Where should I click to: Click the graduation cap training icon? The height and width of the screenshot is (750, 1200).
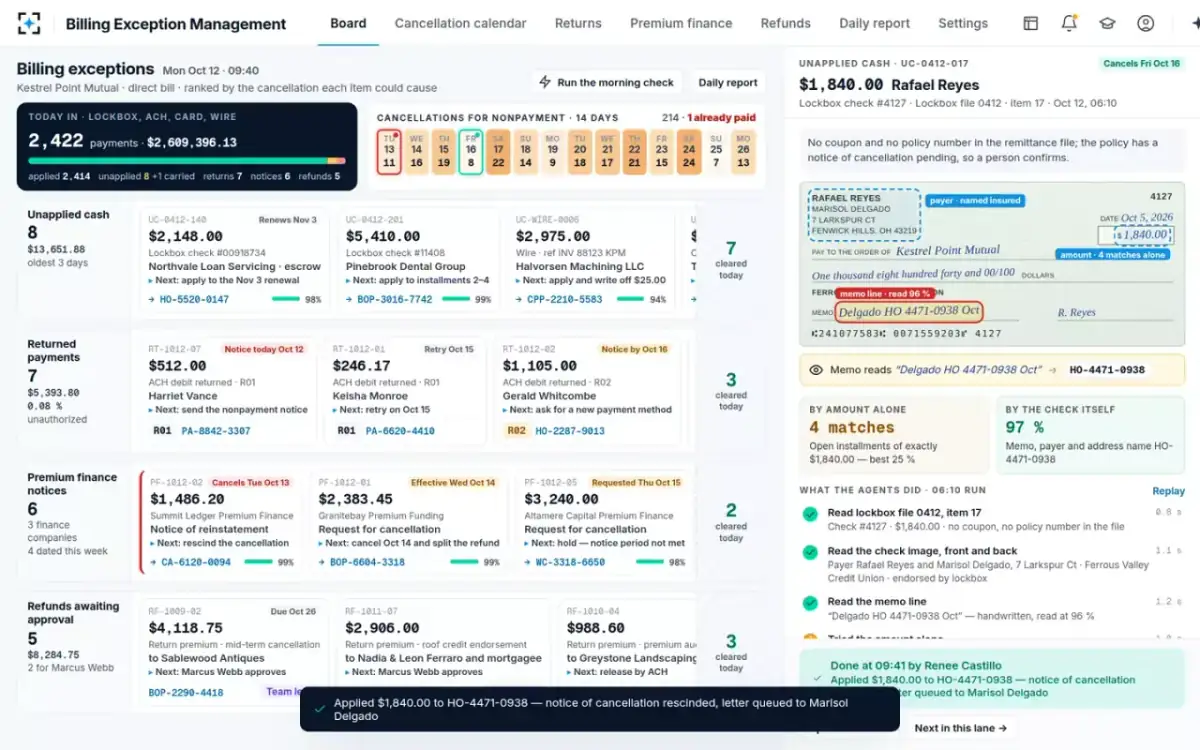[x=1107, y=23]
